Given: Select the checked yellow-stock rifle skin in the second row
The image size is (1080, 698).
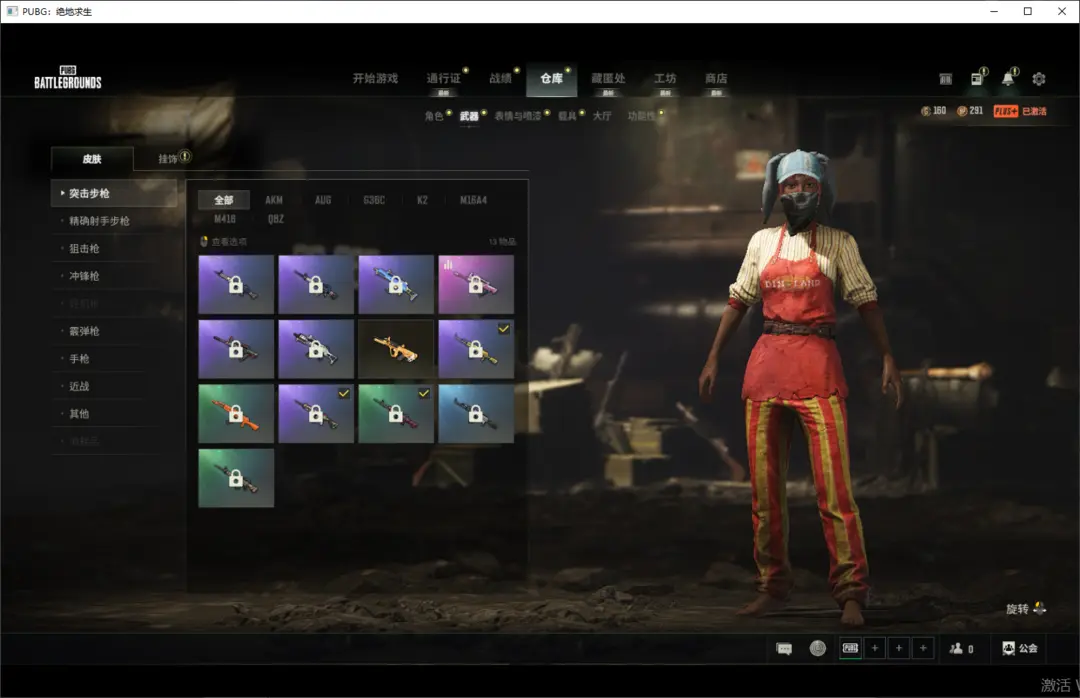Looking at the screenshot, I should pos(476,349).
